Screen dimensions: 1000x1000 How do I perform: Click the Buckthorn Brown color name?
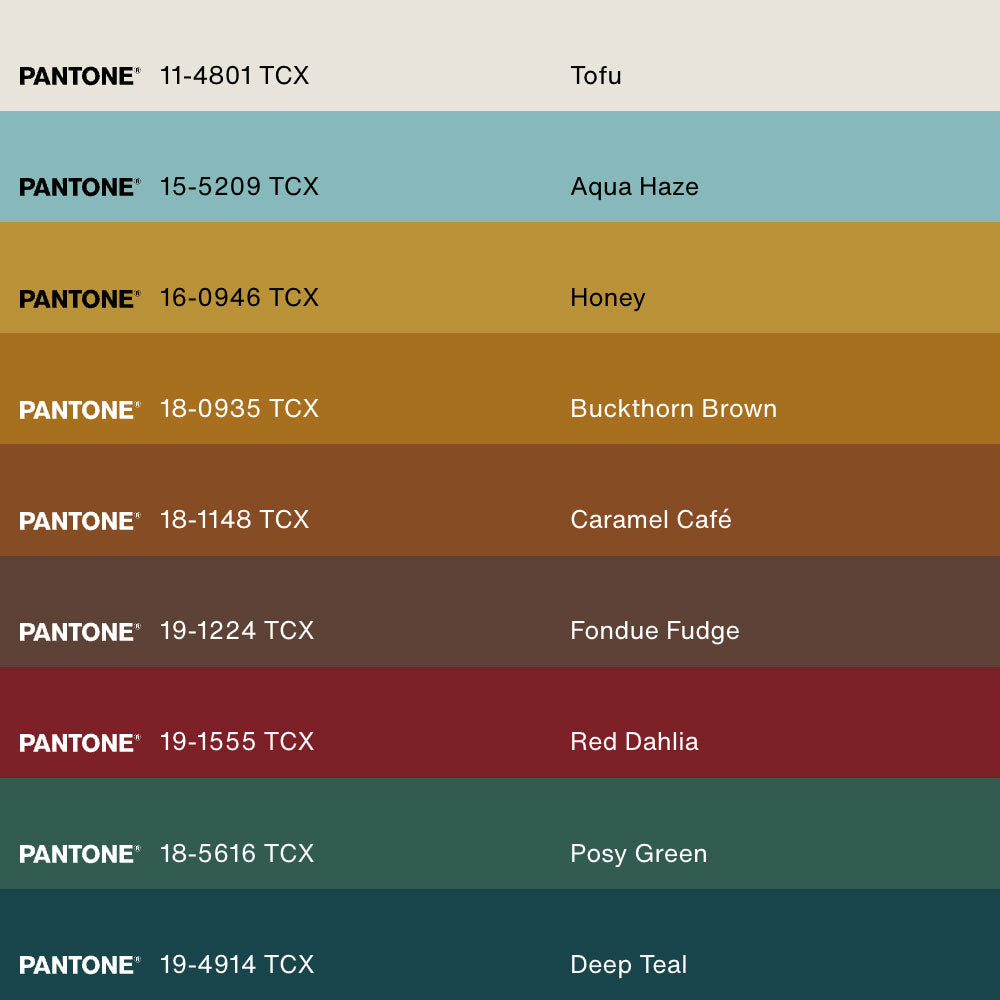pos(673,408)
